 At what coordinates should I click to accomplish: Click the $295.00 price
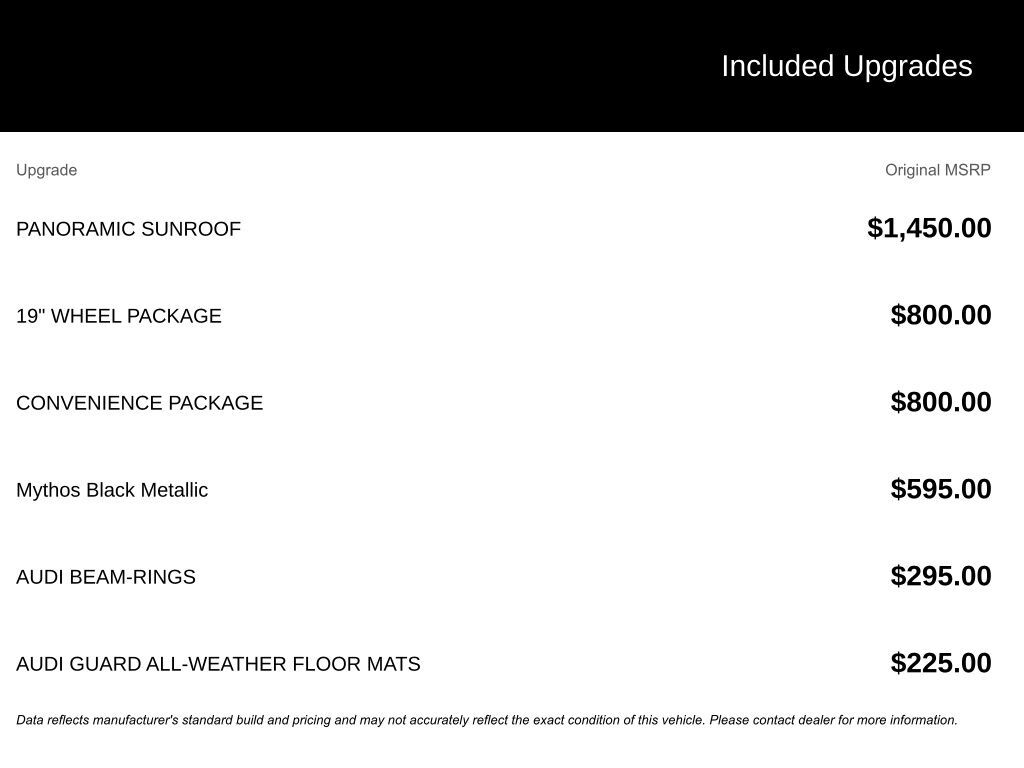coord(941,576)
